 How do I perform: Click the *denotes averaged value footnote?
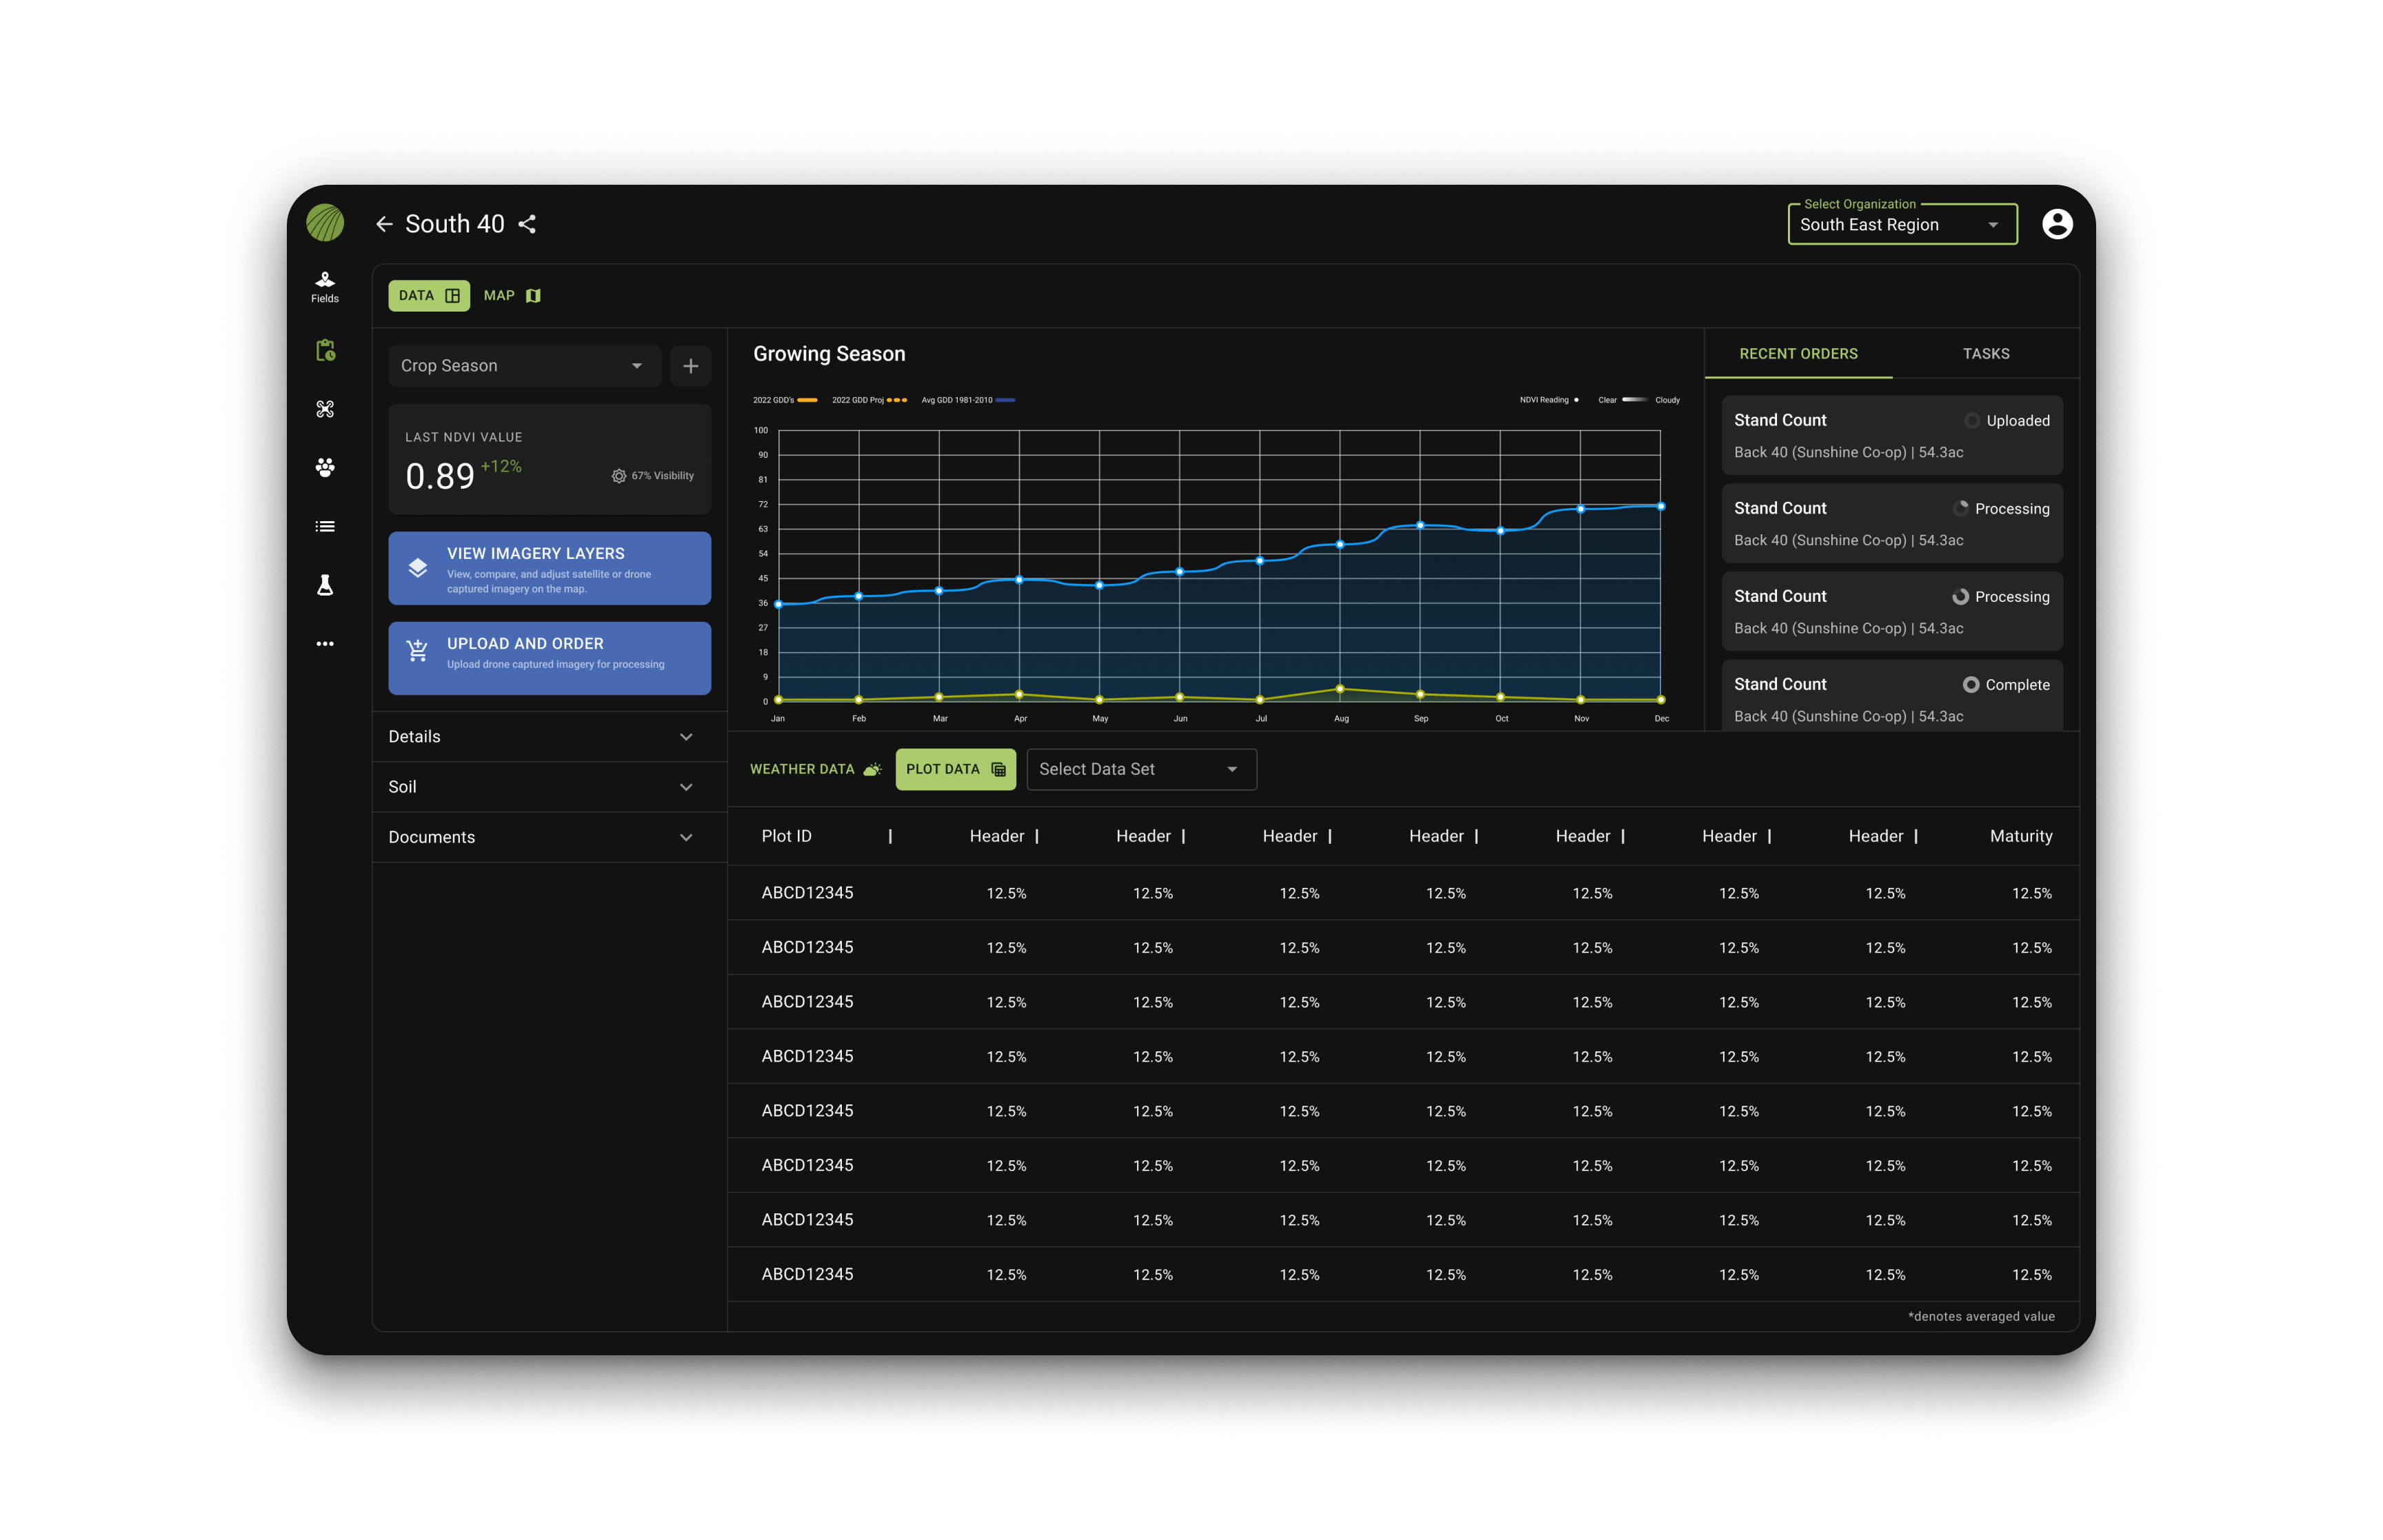point(1980,1316)
